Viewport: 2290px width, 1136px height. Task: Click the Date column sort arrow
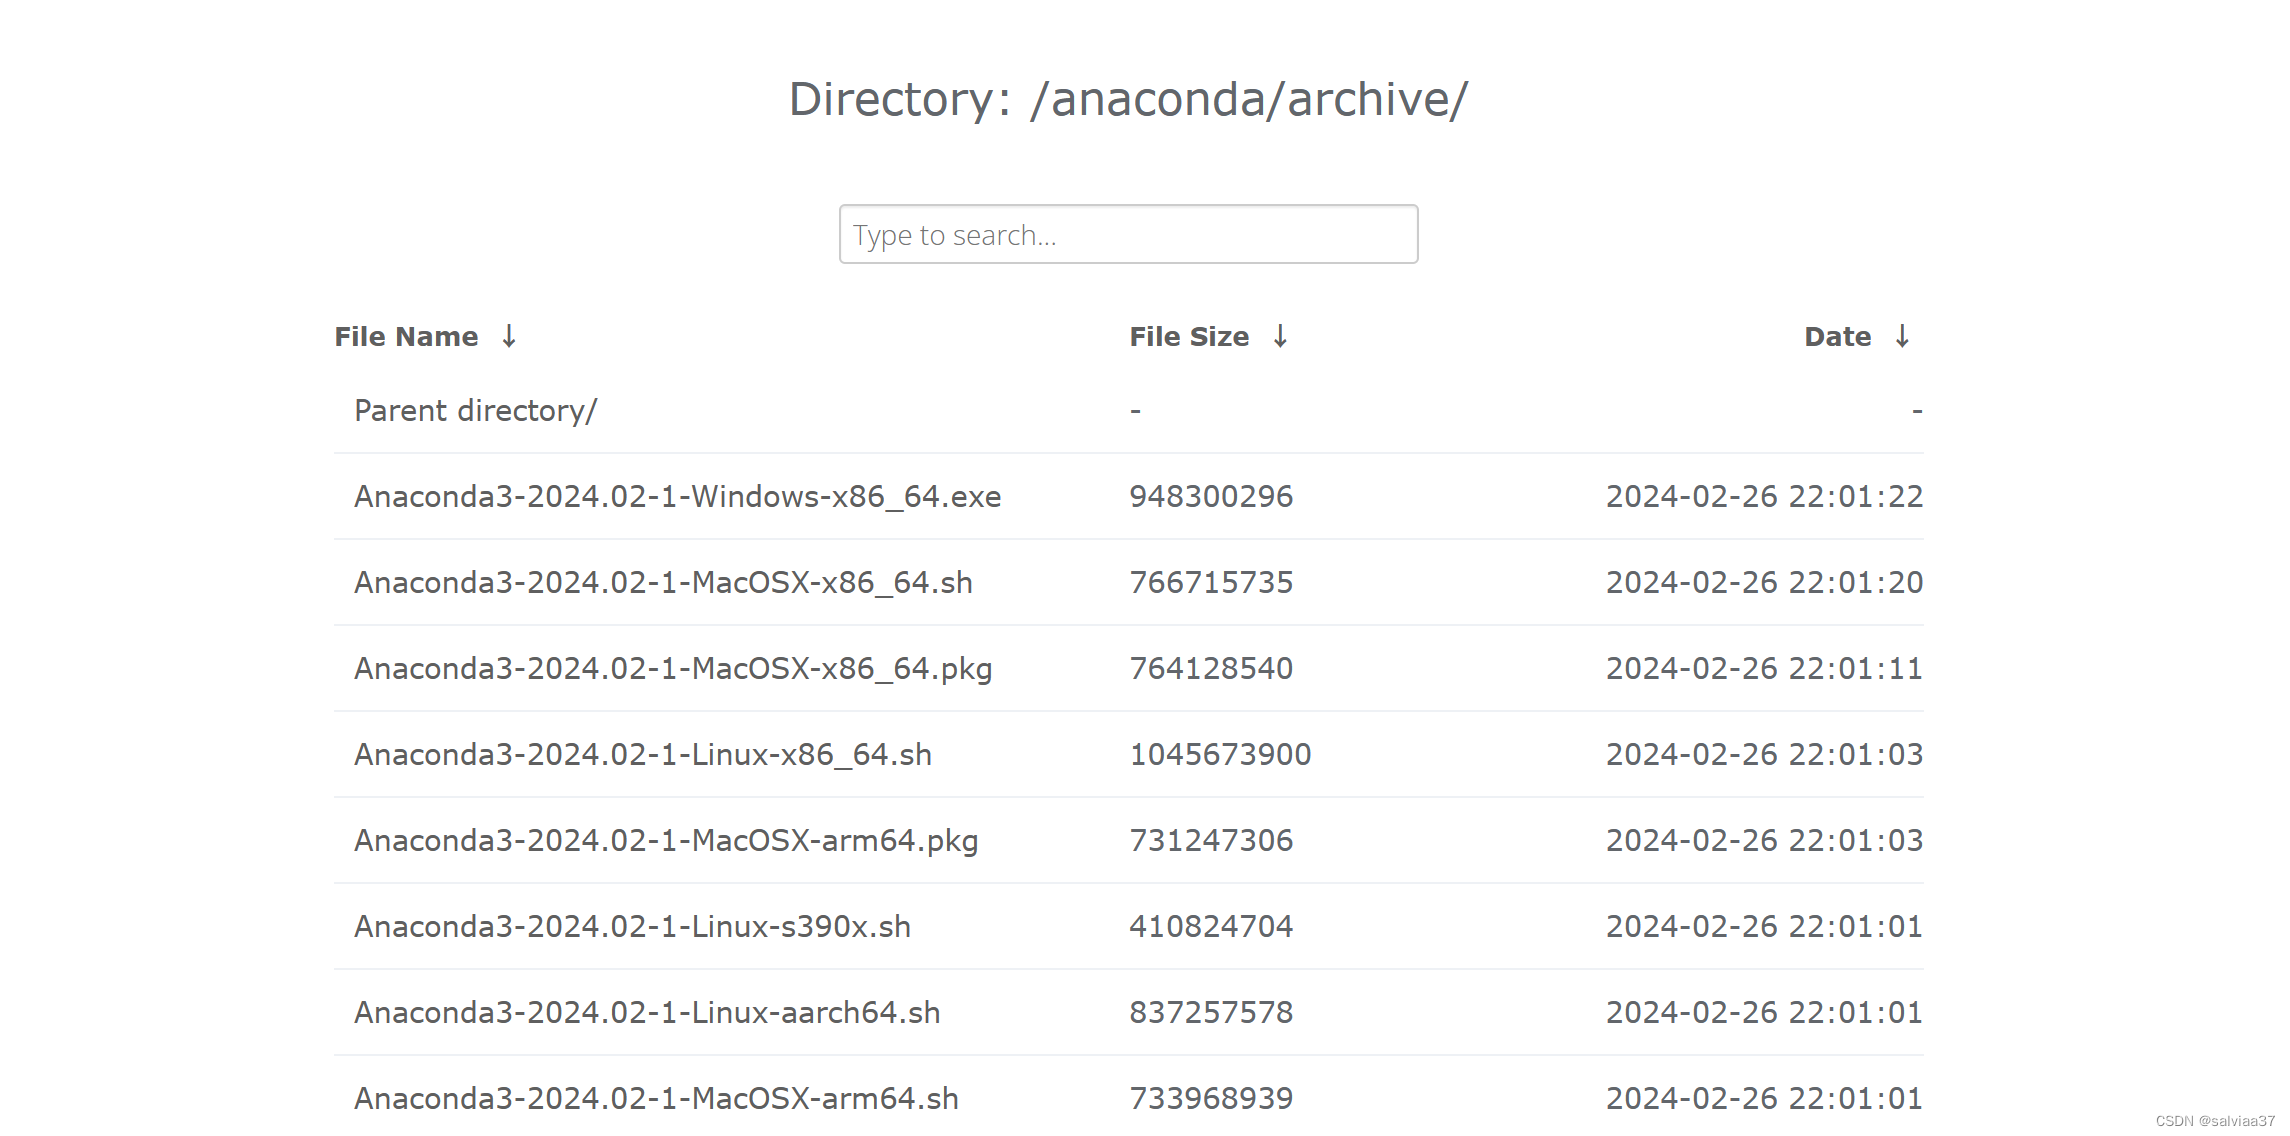(1902, 336)
